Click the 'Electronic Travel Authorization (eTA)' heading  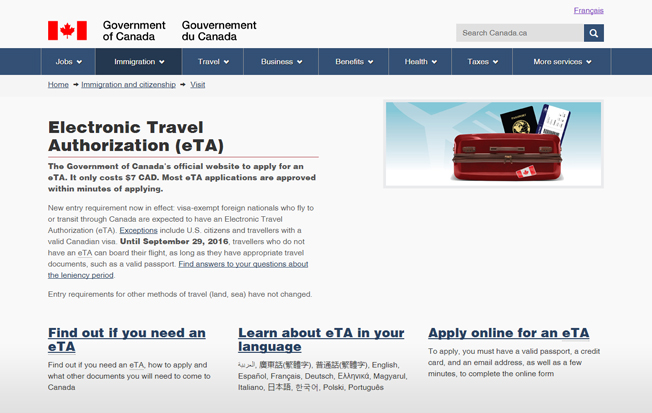[x=136, y=136]
